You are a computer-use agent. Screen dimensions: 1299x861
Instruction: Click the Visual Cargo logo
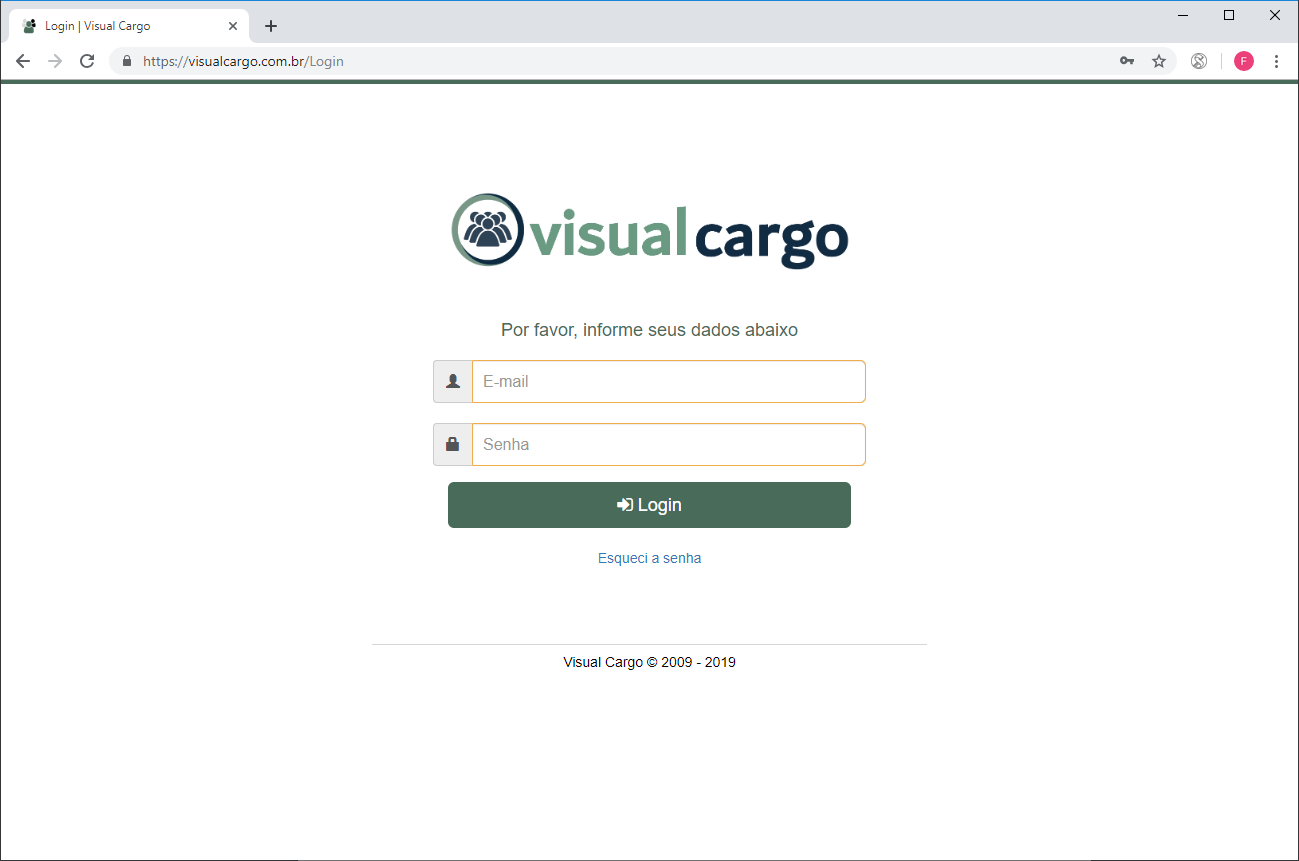(x=650, y=231)
